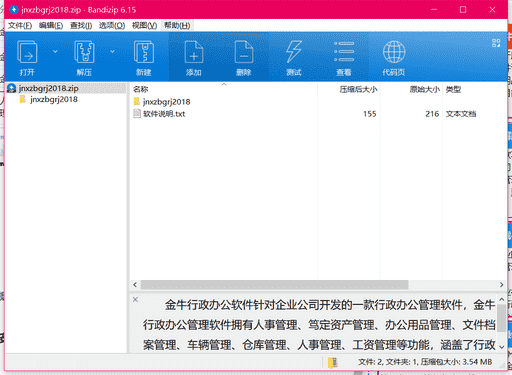
Task: Click the status bar file count text
Action: pyautogui.click(x=425, y=362)
